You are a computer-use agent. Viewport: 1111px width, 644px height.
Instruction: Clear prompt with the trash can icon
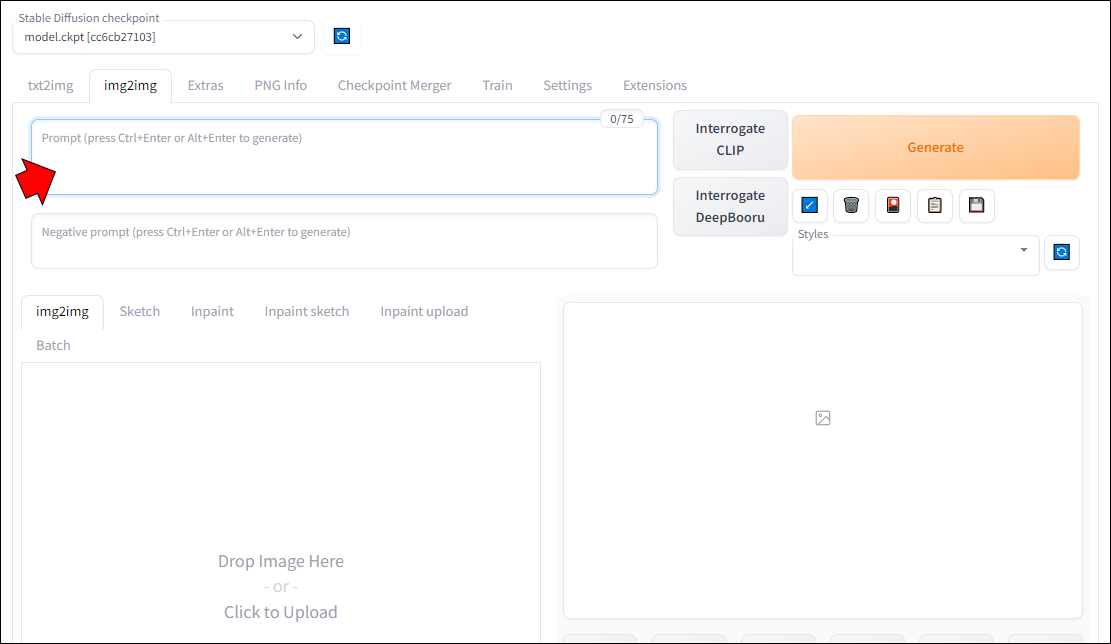[x=851, y=205]
